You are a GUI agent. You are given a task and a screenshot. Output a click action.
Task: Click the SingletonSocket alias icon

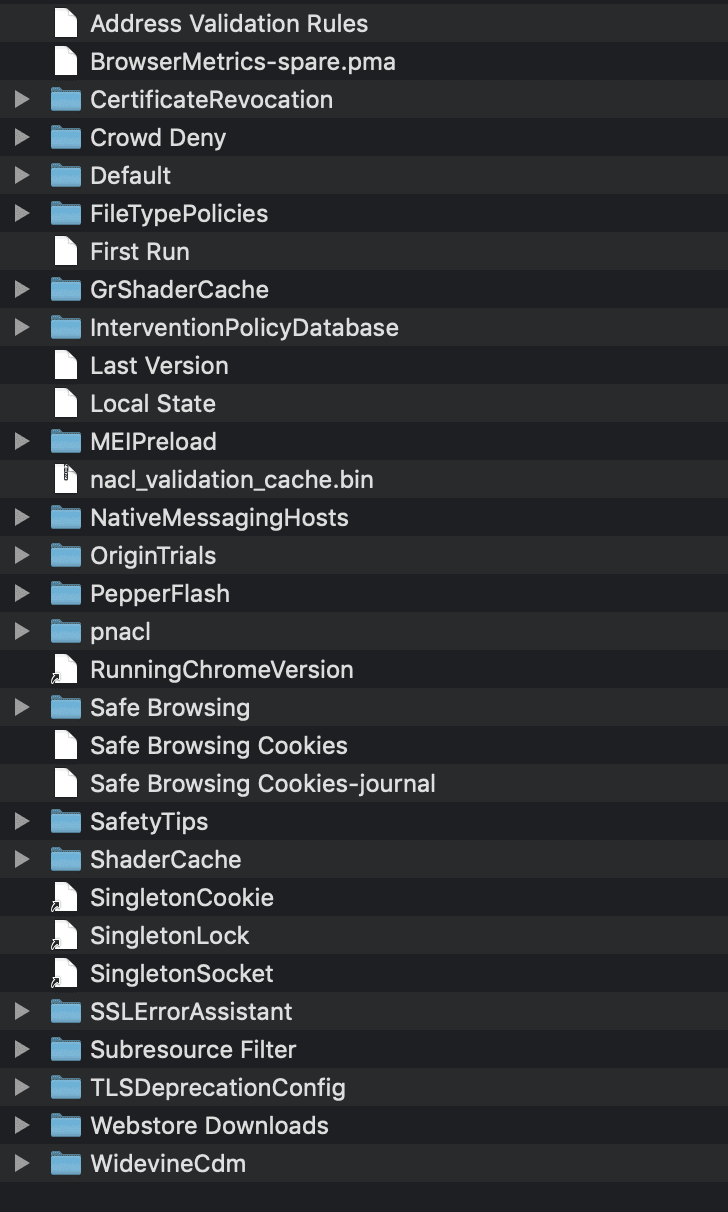[x=66, y=974]
